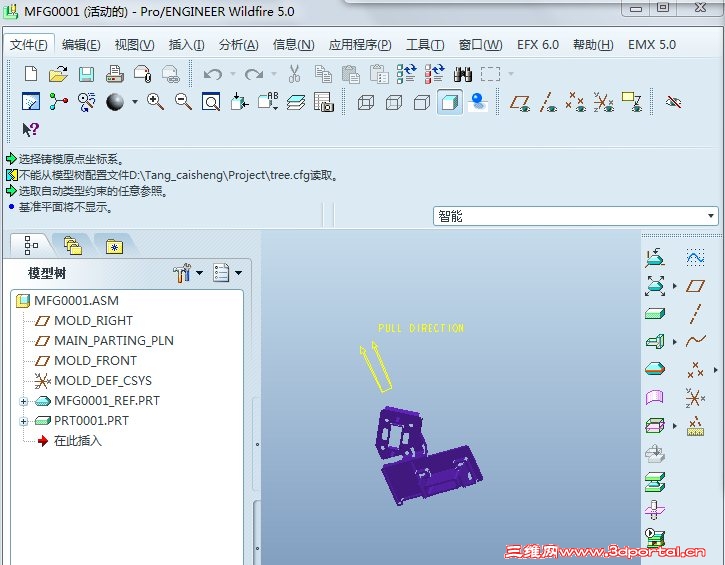Select MOLD_RIGHT datum plane in tree

pyautogui.click(x=84, y=320)
